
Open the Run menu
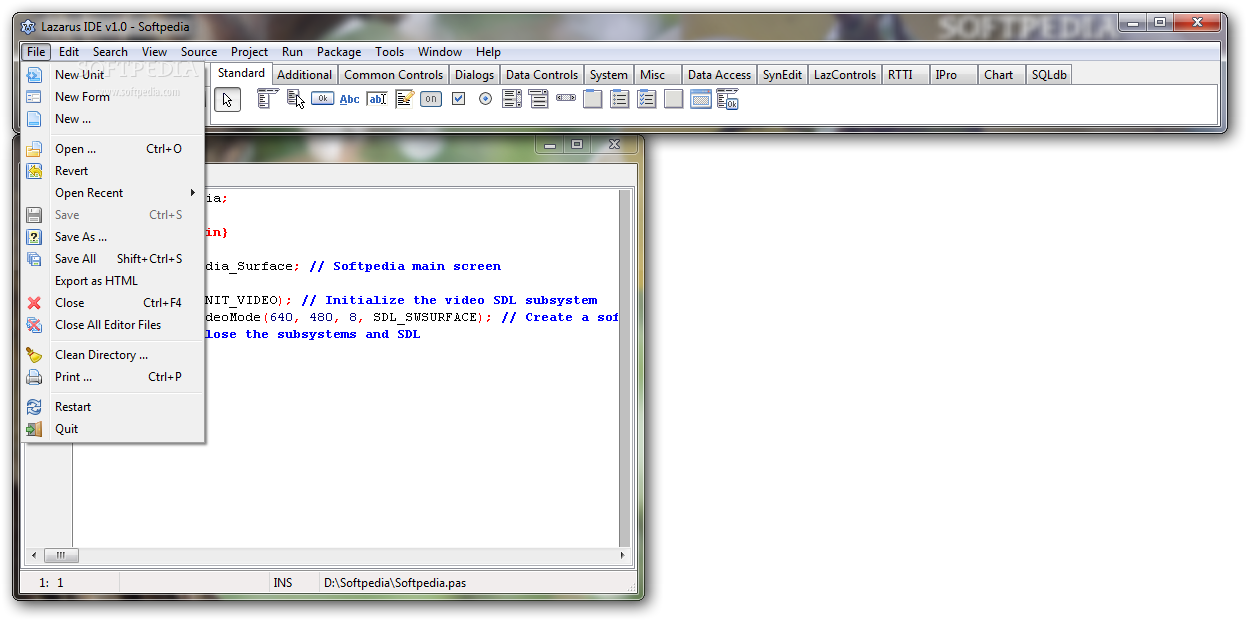(292, 52)
